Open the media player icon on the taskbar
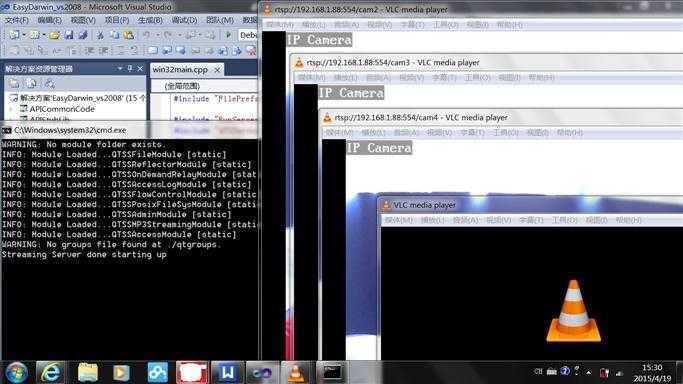Screen dimensions: 683x384 tap(121, 373)
